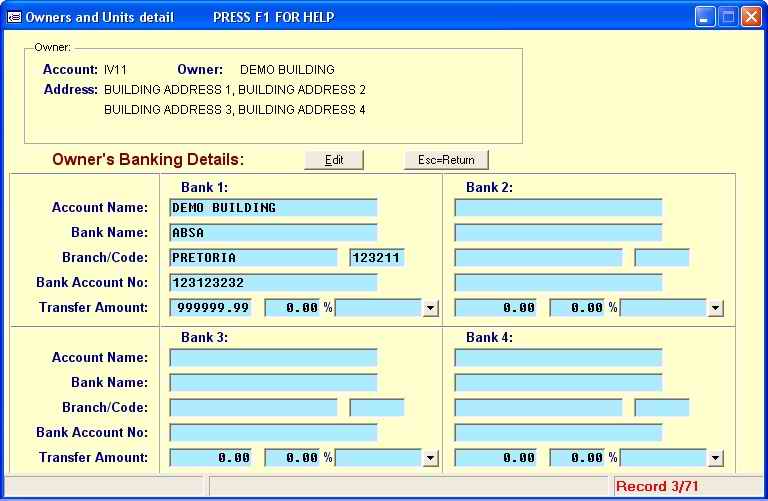This screenshot has width=768, height=501.
Task: Click Bank 4 transfer type combo box field
Action: click(664, 458)
